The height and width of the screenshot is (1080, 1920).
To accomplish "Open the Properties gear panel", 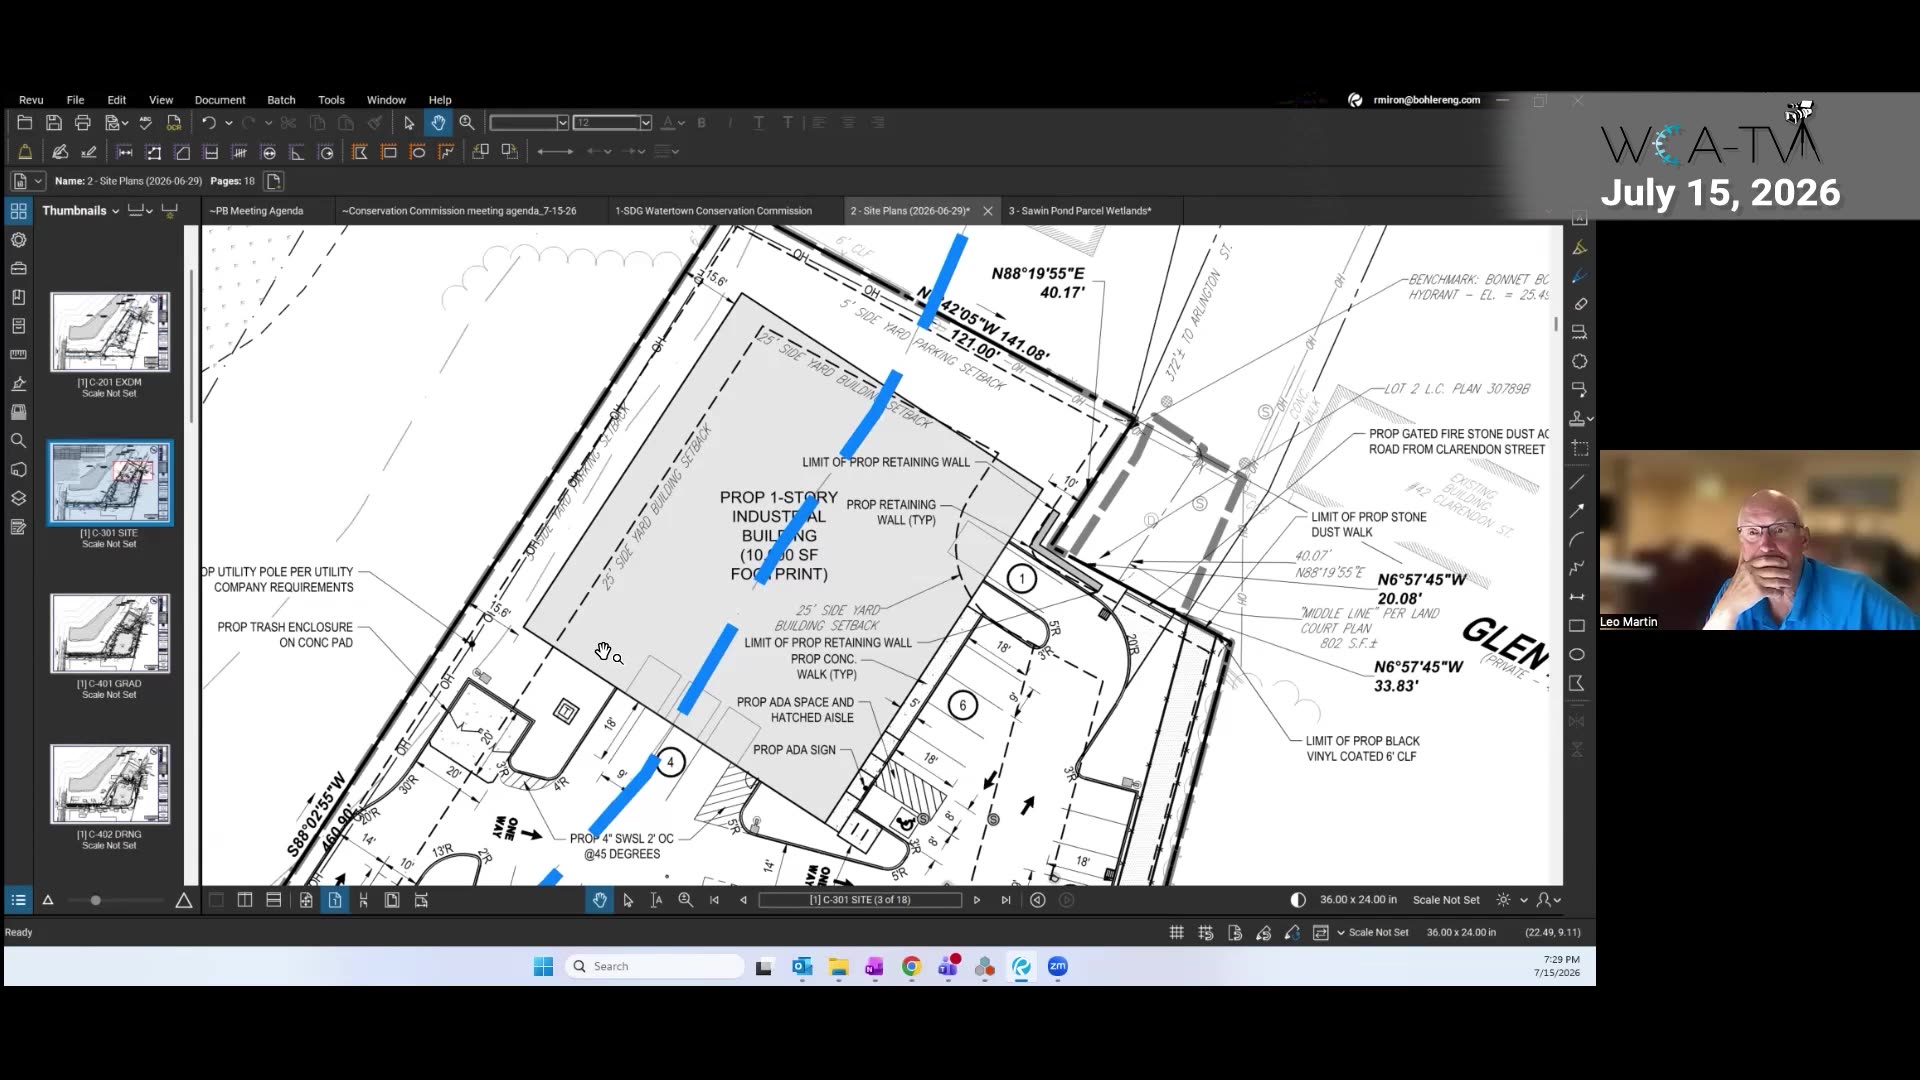I will 18,240.
